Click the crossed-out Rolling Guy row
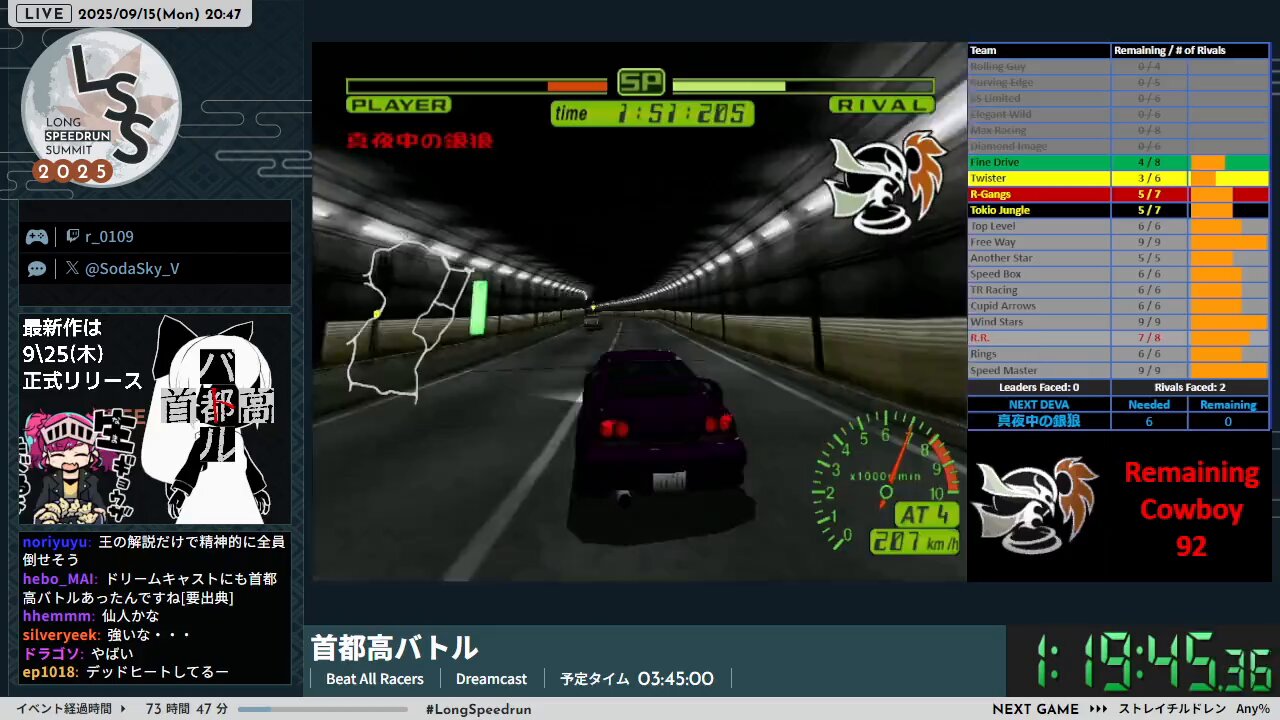This screenshot has width=1280, height=720. [x=1118, y=66]
